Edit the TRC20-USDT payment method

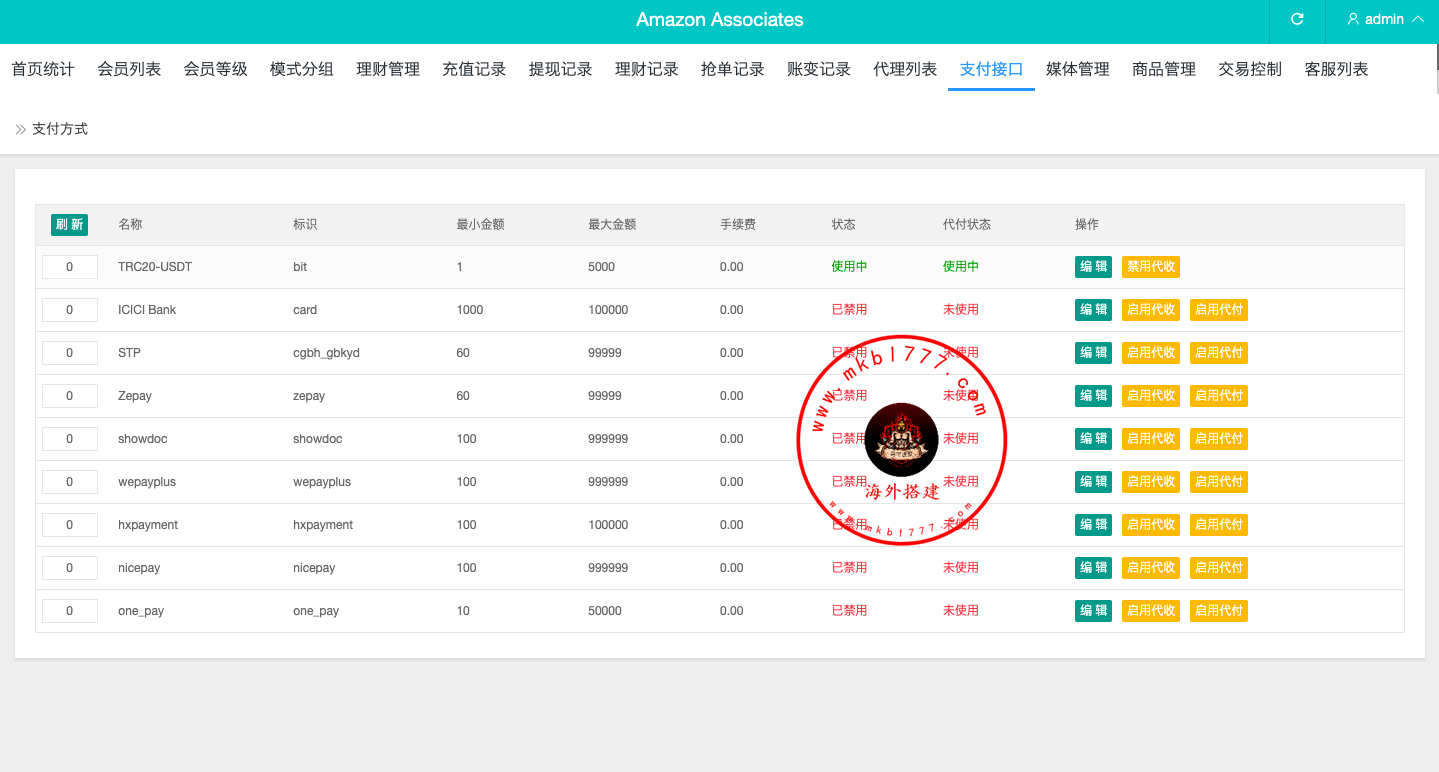click(1093, 267)
